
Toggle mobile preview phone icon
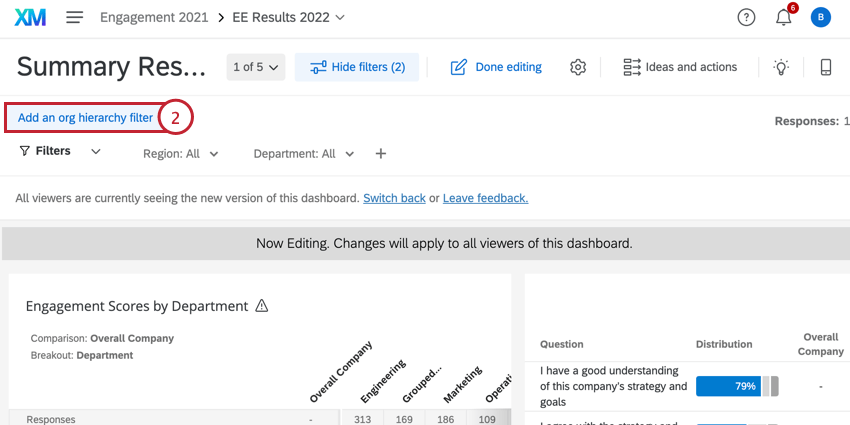(x=826, y=67)
